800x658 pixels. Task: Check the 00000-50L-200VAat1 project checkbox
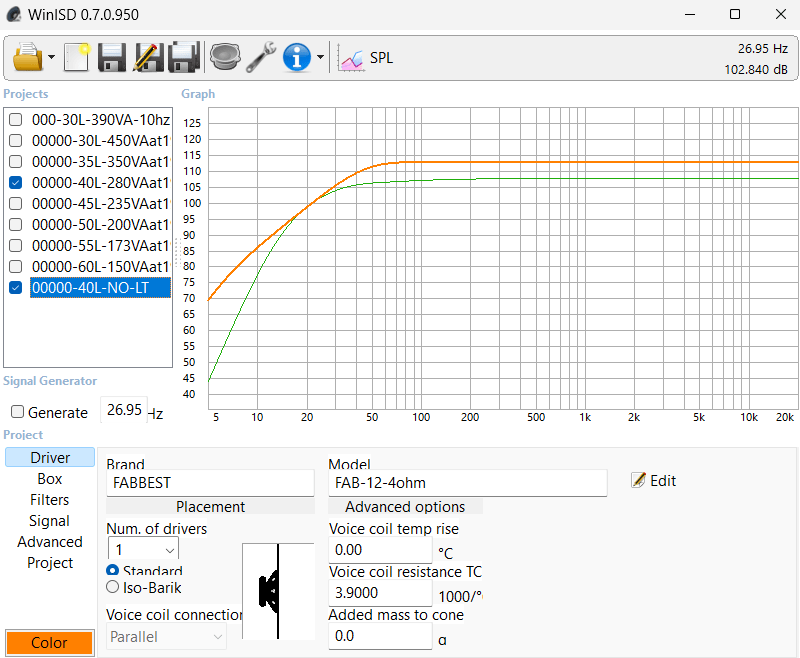(16, 224)
